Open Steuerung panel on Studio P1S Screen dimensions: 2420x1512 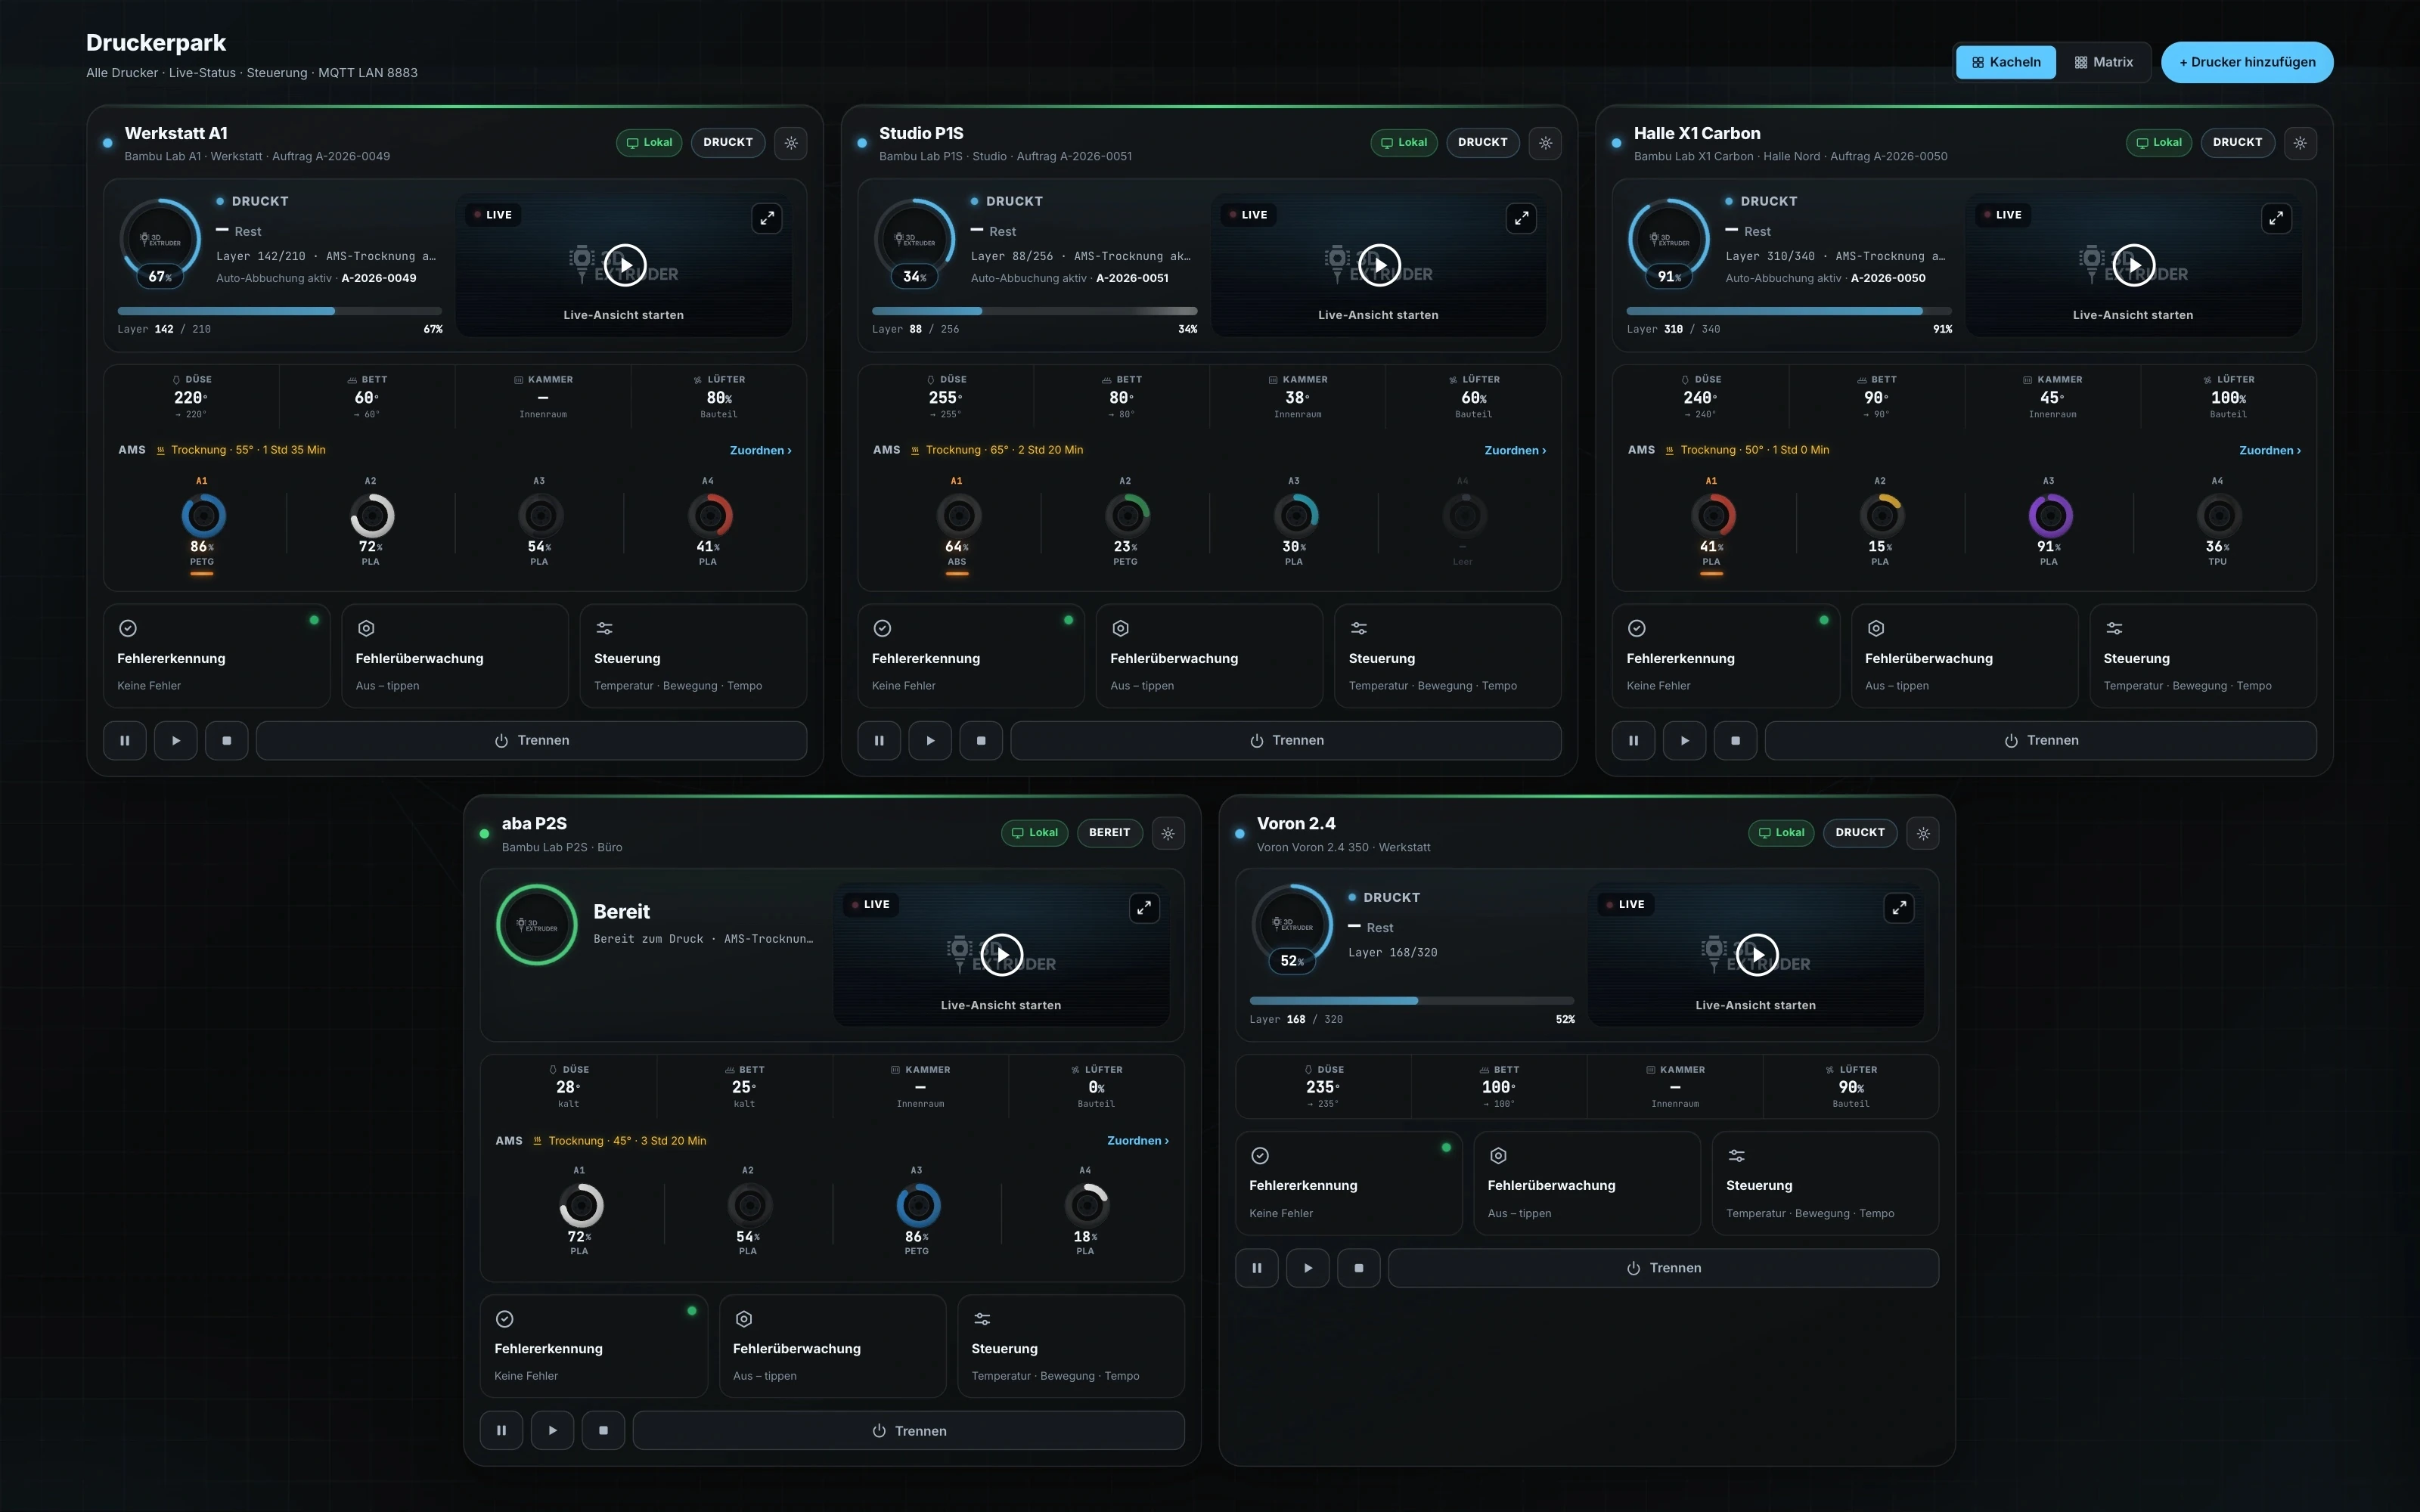click(1448, 656)
